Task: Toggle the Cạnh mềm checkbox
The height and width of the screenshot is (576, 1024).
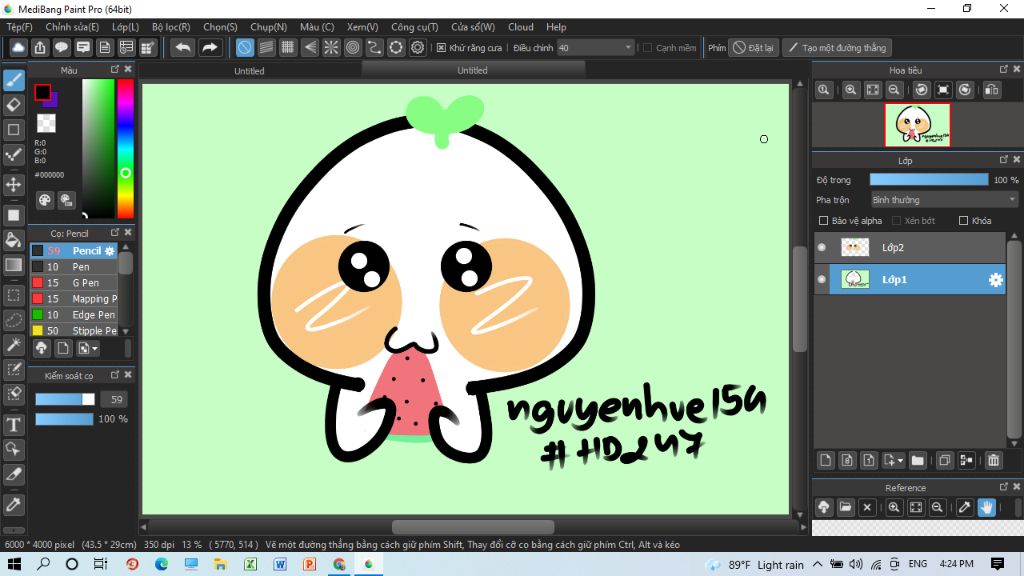Action: pyautogui.click(x=648, y=48)
